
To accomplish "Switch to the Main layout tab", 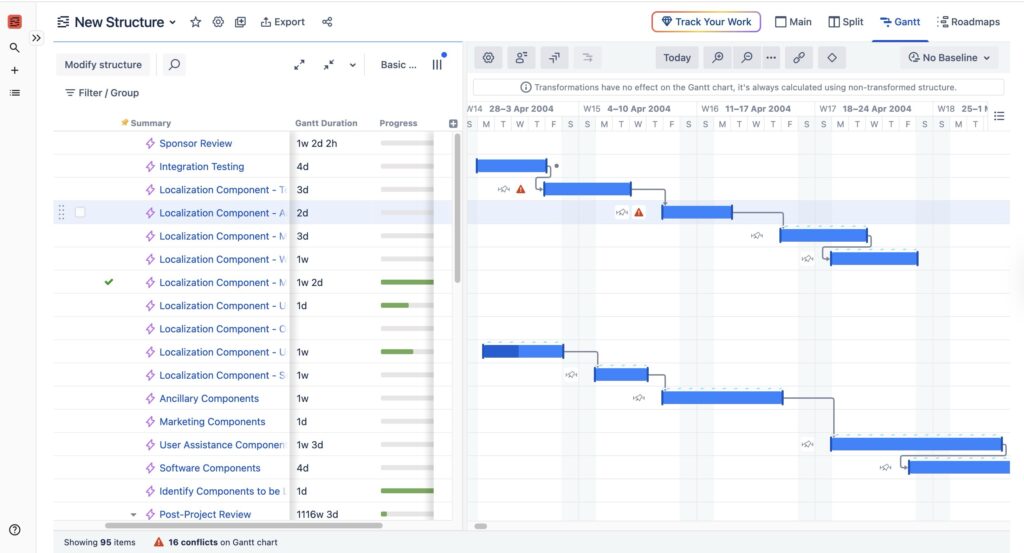I will click(x=793, y=22).
